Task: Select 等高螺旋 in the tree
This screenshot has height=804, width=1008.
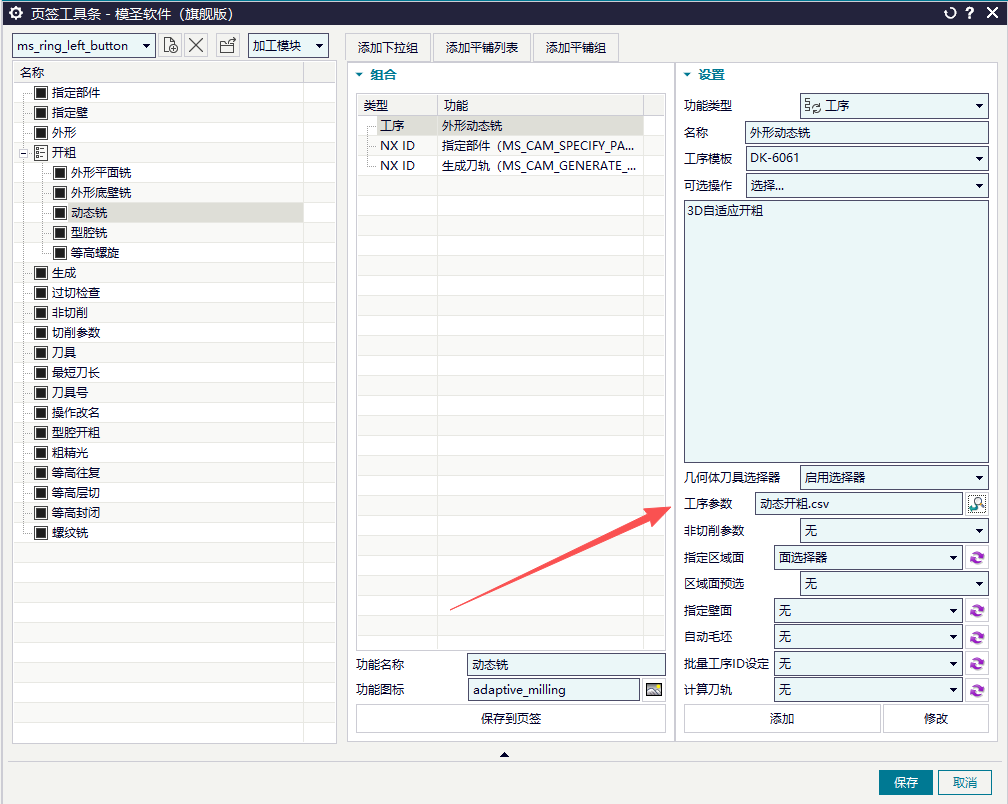Action: [x=94, y=253]
